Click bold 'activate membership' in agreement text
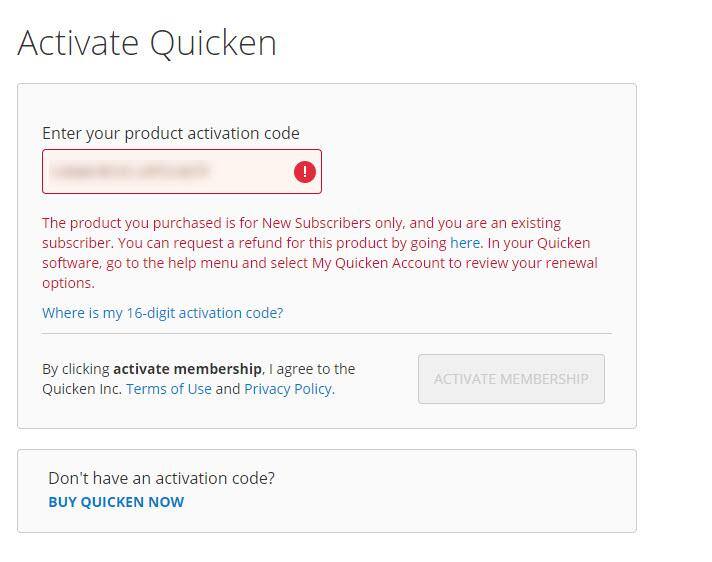The height and width of the screenshot is (562, 712). [187, 369]
